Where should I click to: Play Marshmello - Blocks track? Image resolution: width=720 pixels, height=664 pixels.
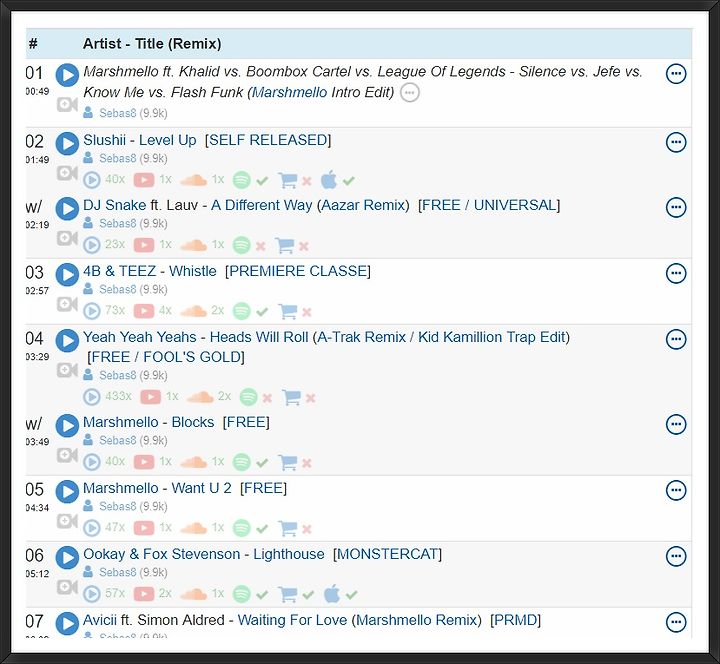[x=67, y=426]
